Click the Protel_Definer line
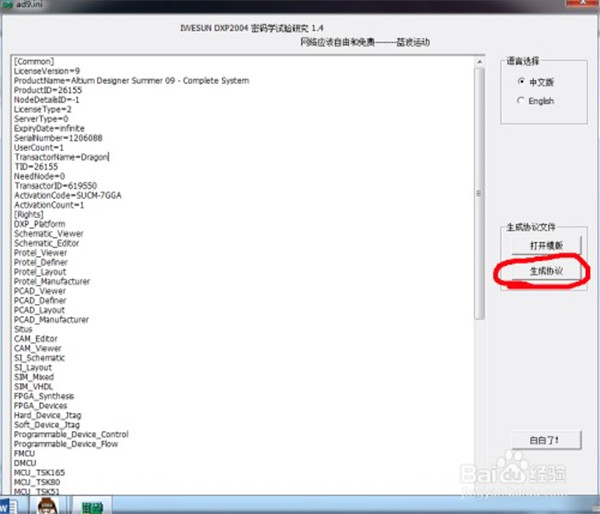This screenshot has height=514, width=600. (x=41, y=263)
